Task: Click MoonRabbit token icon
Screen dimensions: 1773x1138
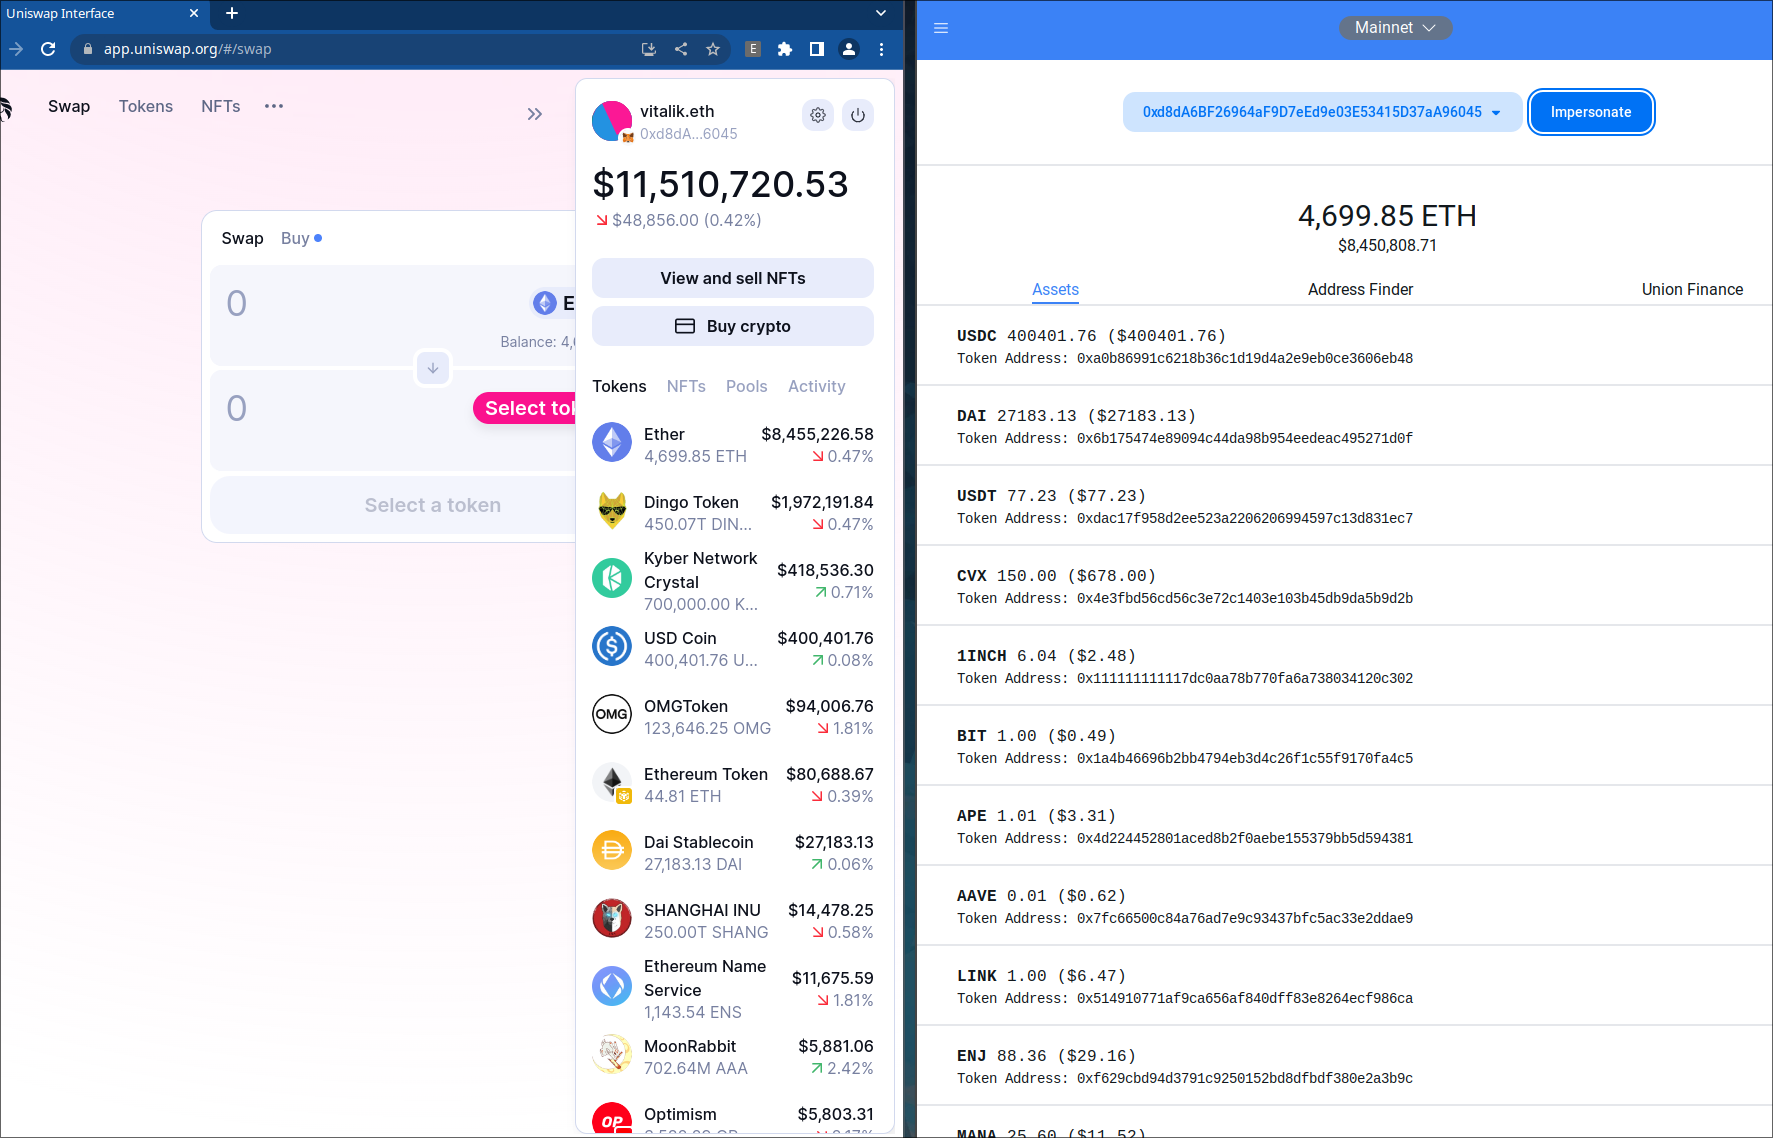Action: tap(612, 1054)
